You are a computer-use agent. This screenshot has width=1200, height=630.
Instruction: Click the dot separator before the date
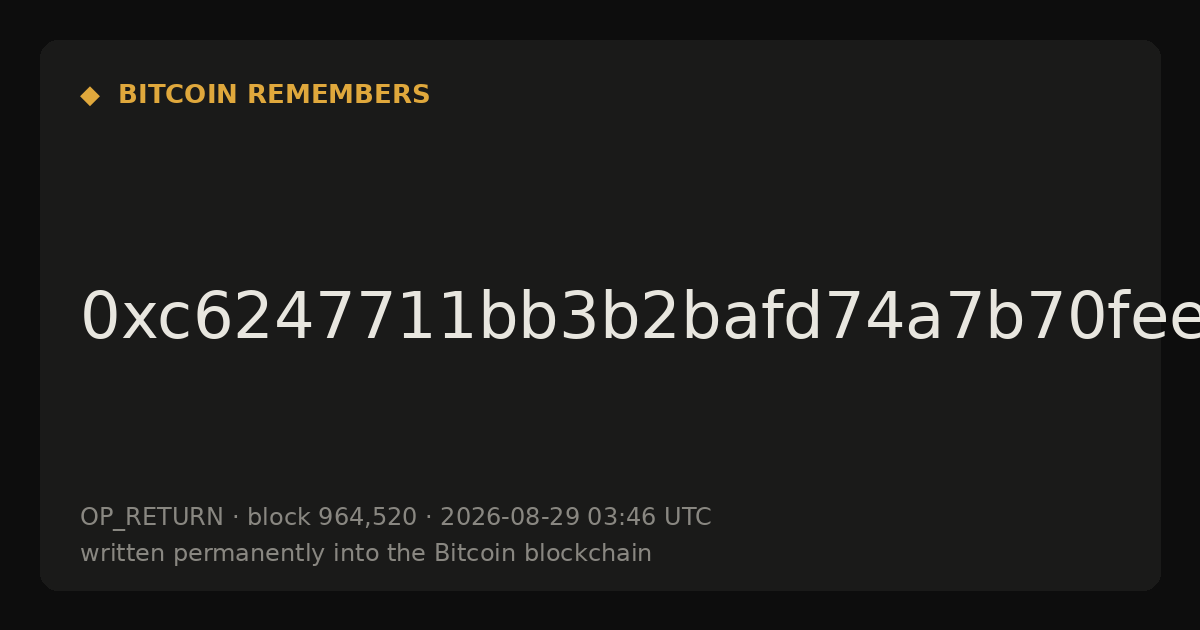[428, 517]
